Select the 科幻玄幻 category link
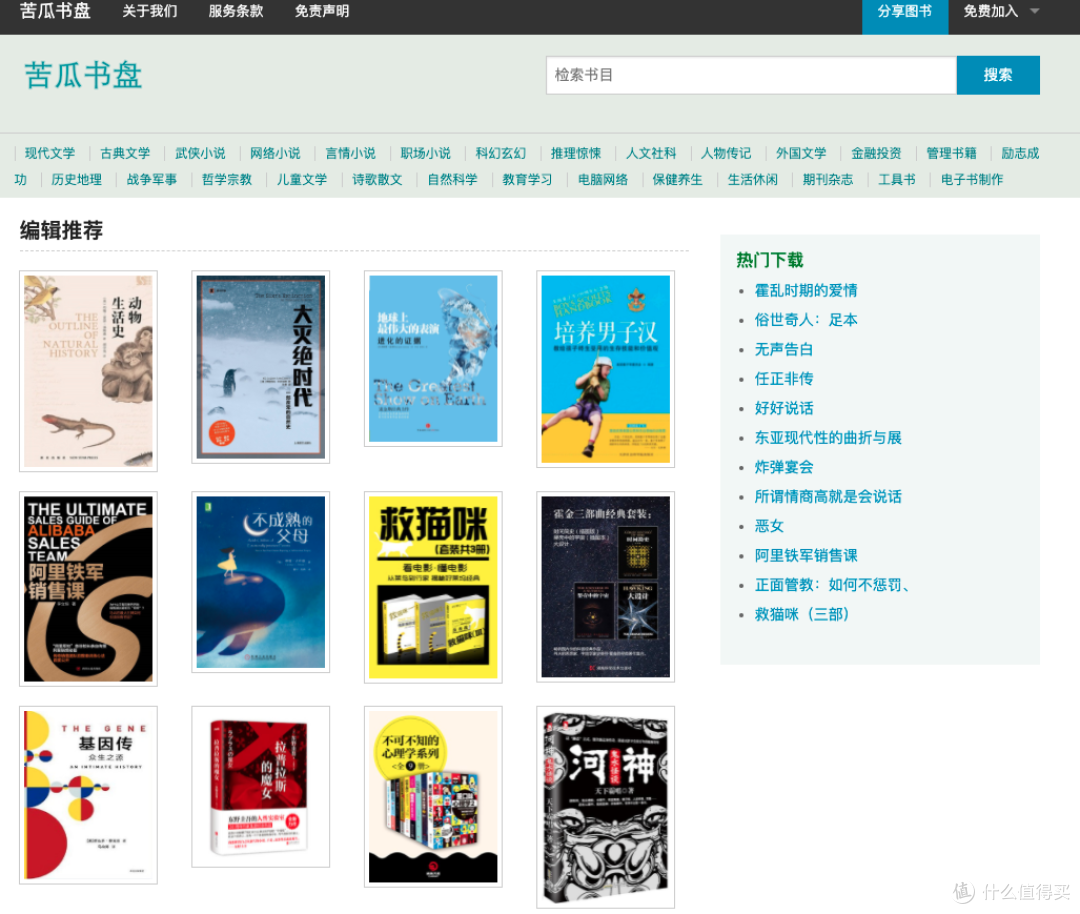 click(500, 153)
